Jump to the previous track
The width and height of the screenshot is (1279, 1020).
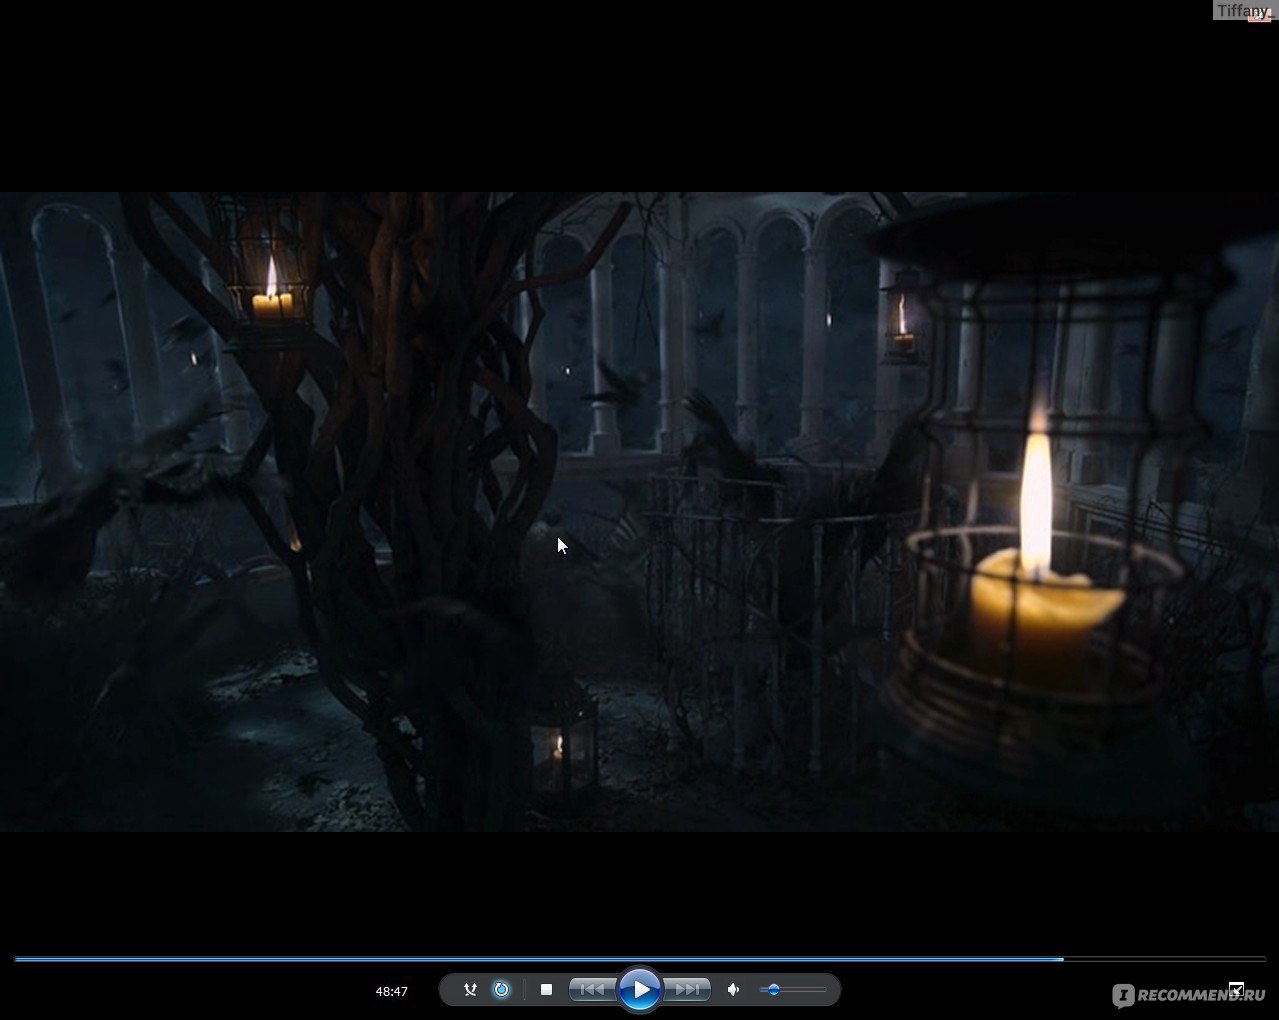[x=593, y=990]
